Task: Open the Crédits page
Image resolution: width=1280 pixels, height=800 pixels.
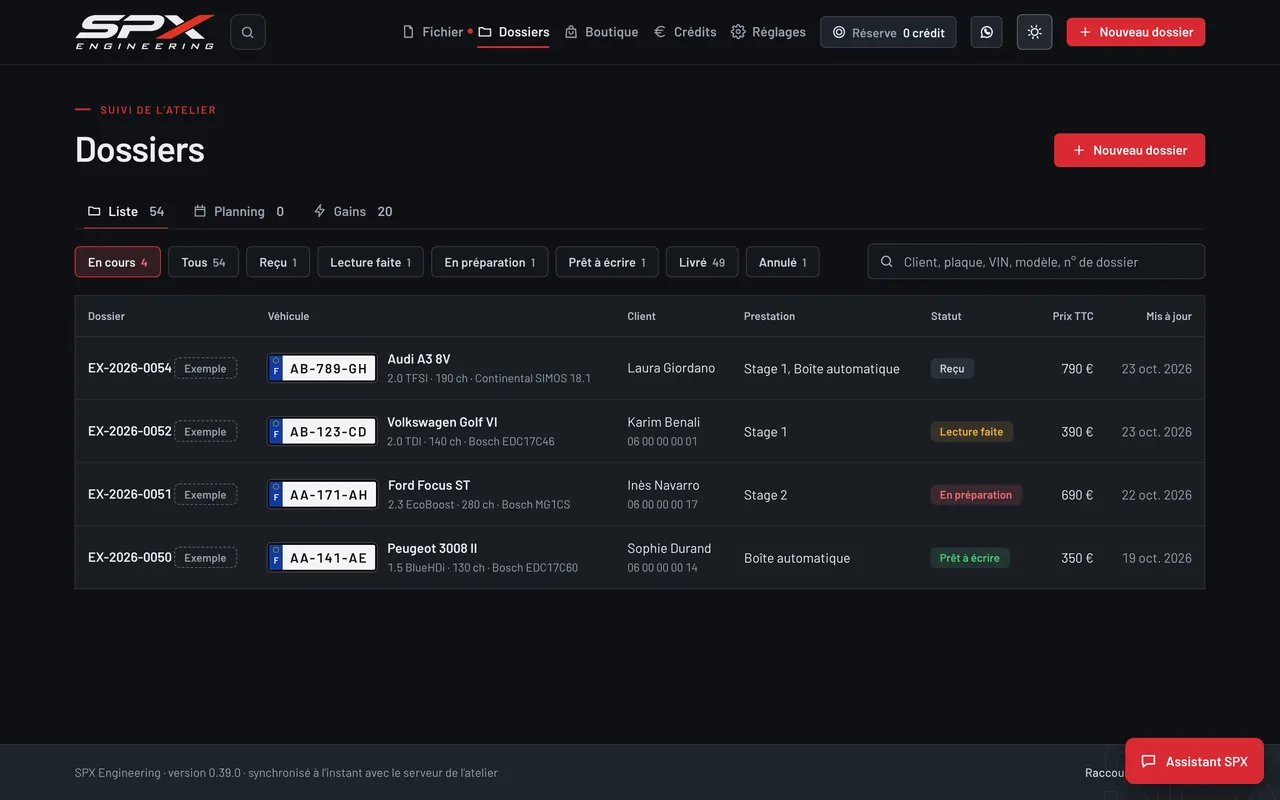Action: point(685,32)
